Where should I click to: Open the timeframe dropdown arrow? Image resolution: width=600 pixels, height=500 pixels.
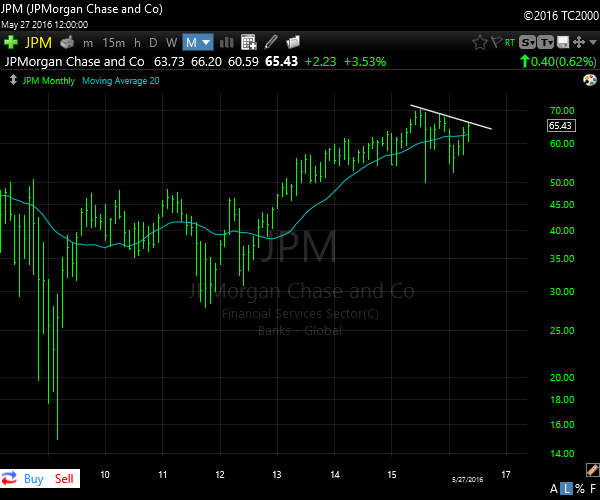click(x=206, y=42)
